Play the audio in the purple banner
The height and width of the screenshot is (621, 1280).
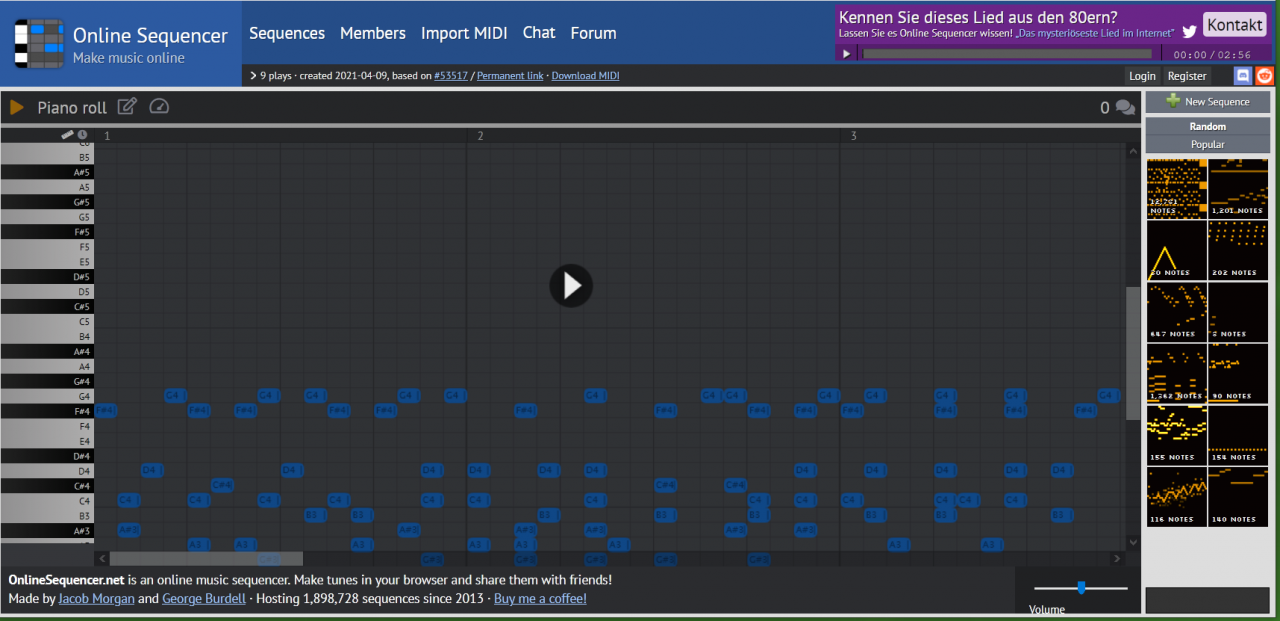pyautogui.click(x=846, y=54)
